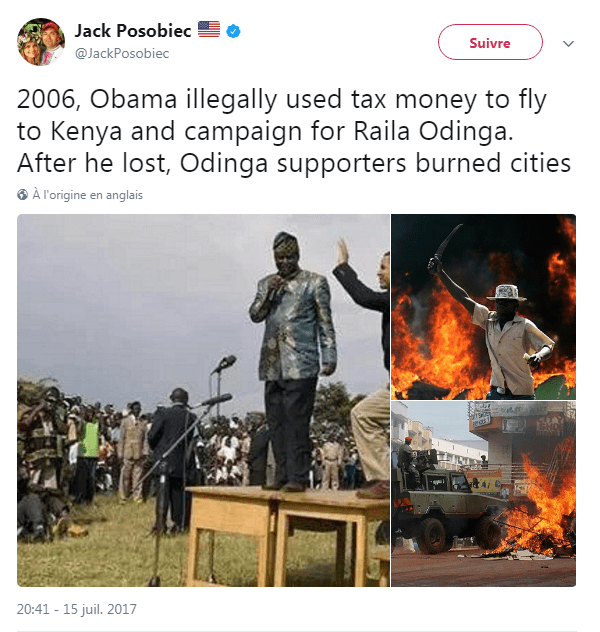Open Jack Posobiec's profile avatar
This screenshot has width=600, height=632.
[x=41, y=42]
